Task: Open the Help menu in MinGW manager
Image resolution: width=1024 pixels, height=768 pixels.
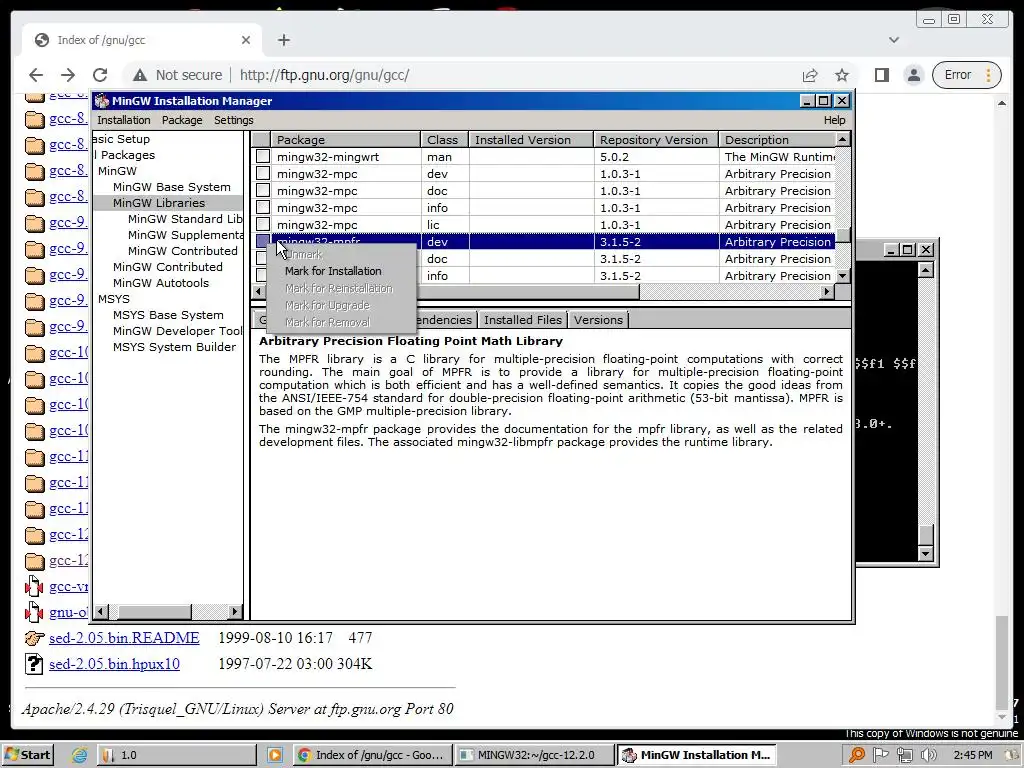Action: pos(834,120)
